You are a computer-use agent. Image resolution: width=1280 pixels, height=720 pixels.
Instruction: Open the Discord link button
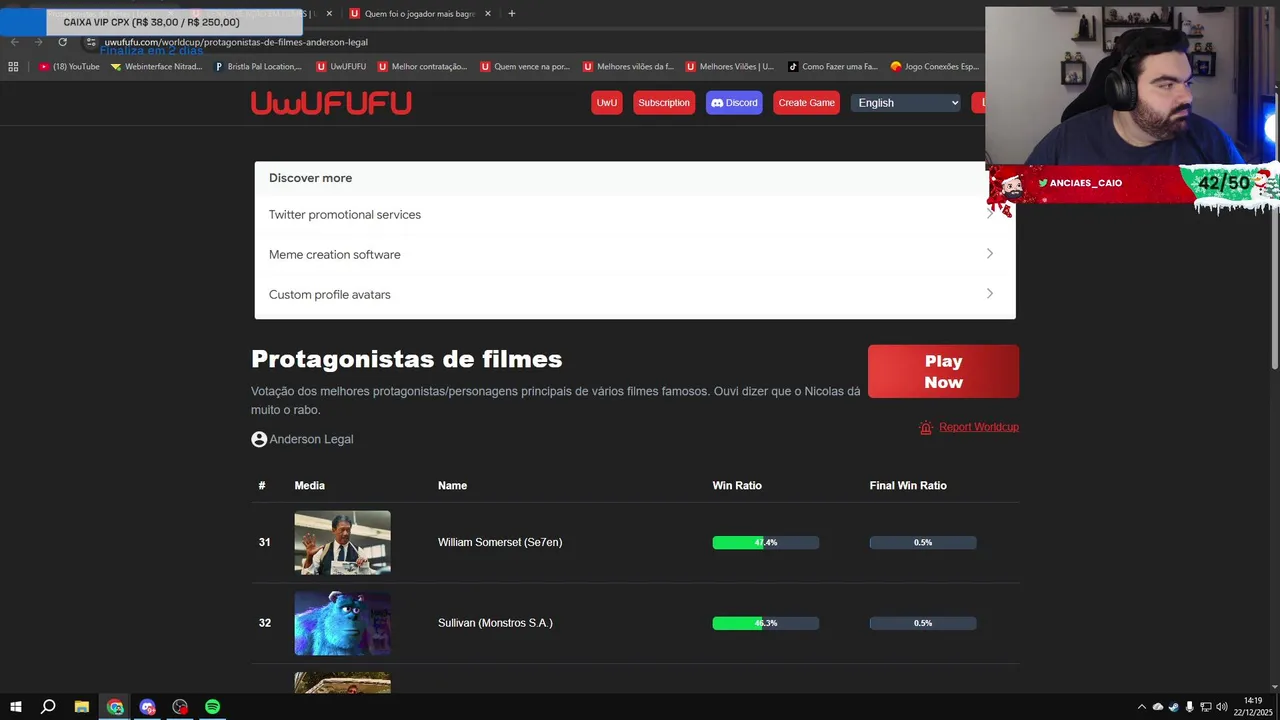point(734,103)
